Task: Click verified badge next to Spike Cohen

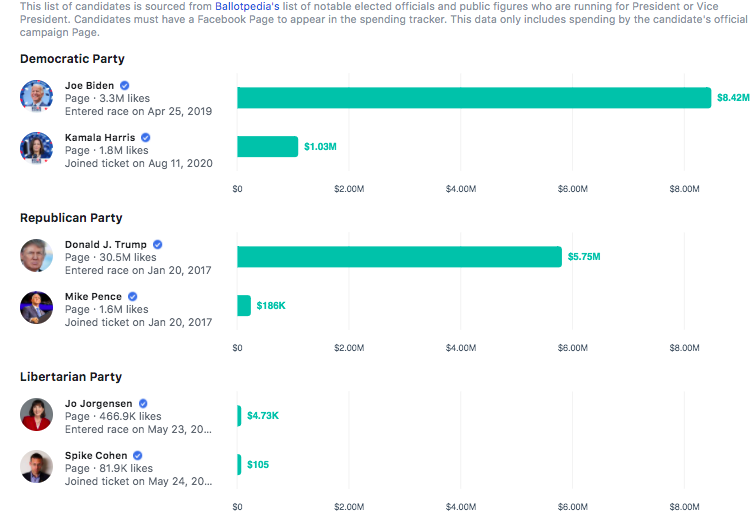Action: pos(135,456)
